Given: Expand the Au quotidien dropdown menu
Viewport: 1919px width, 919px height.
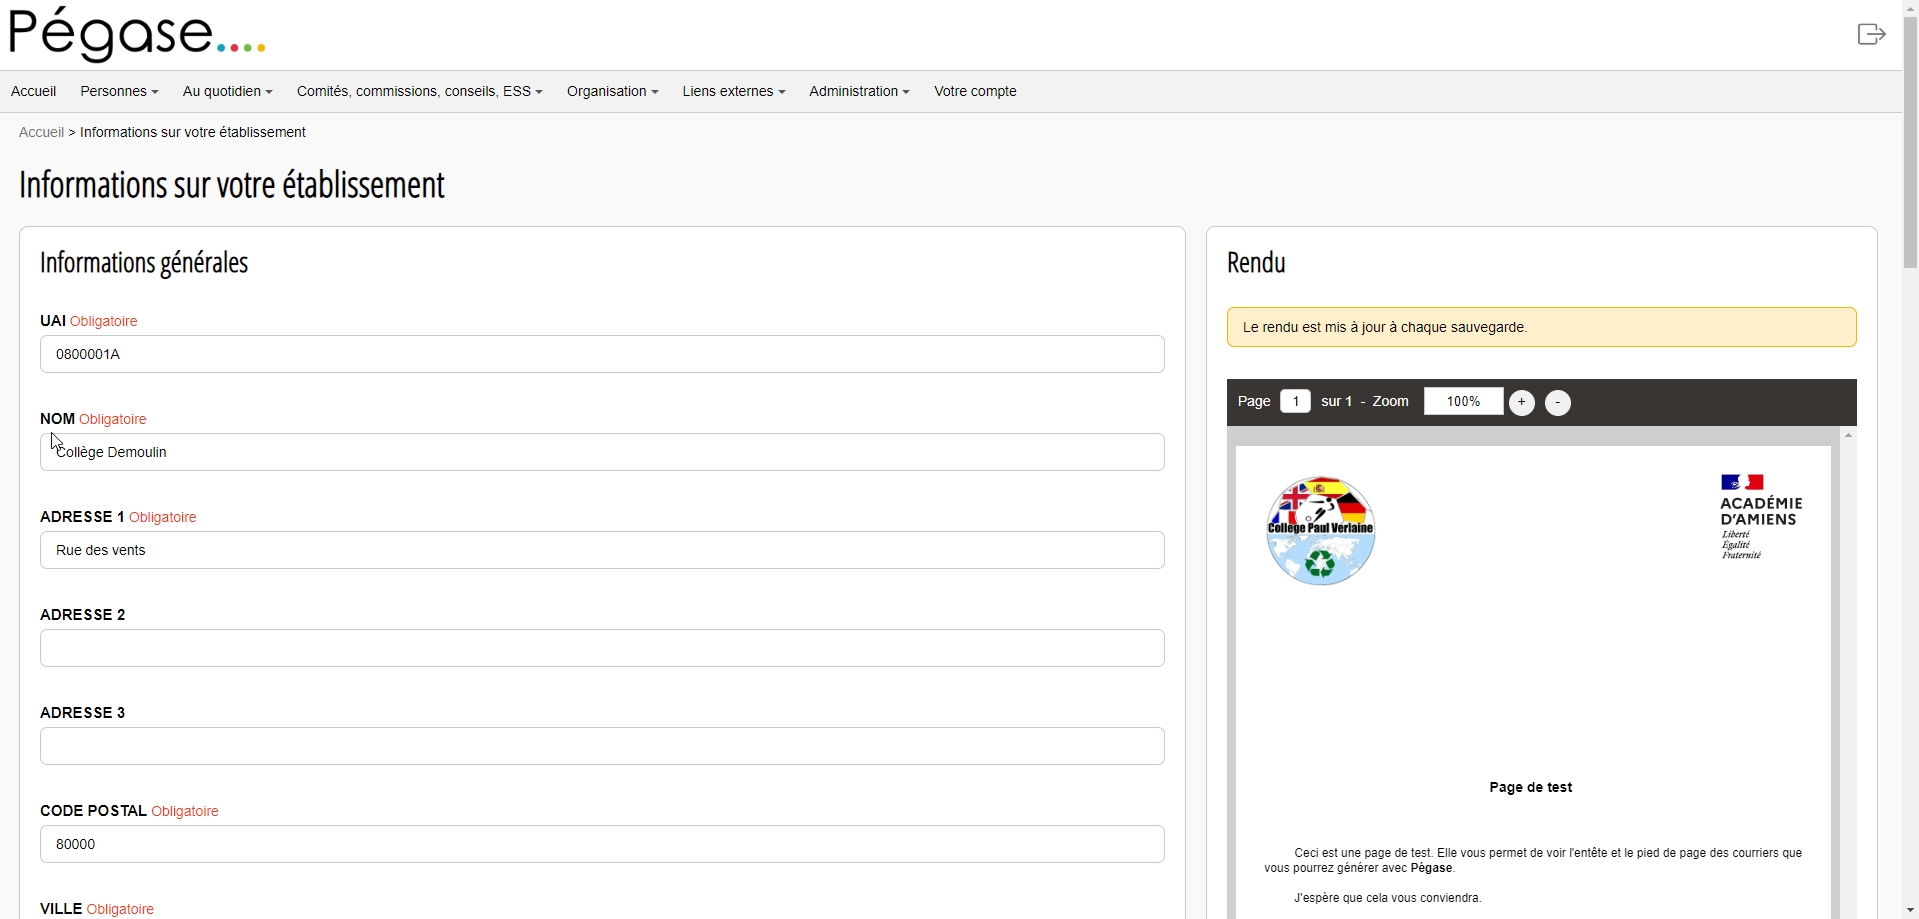Looking at the screenshot, I should tap(227, 91).
